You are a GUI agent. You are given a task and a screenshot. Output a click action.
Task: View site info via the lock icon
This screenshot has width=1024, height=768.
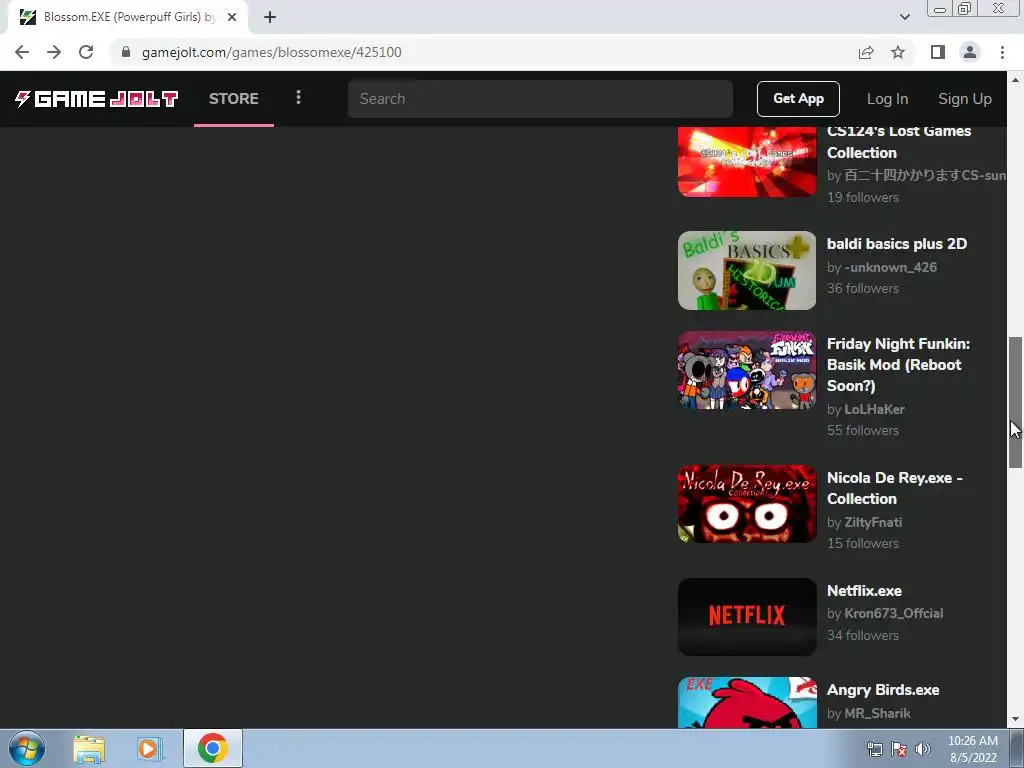[x=125, y=52]
